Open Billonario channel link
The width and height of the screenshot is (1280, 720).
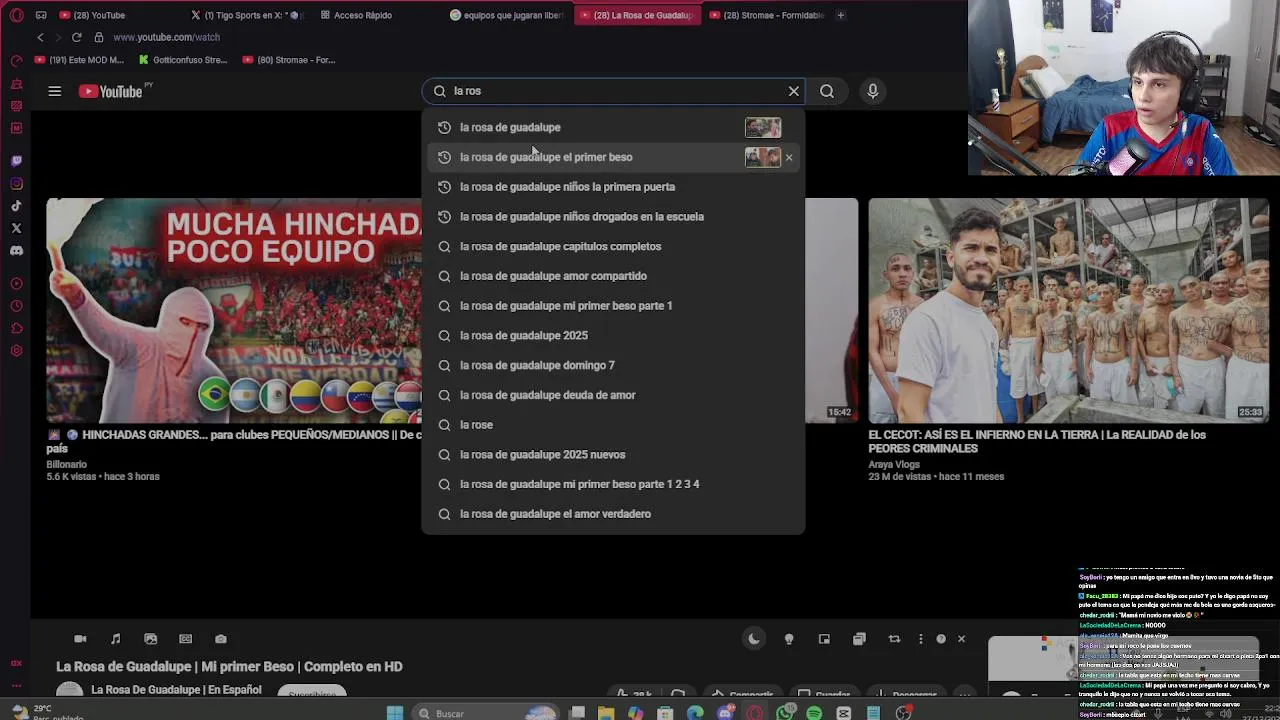pyautogui.click(x=67, y=465)
